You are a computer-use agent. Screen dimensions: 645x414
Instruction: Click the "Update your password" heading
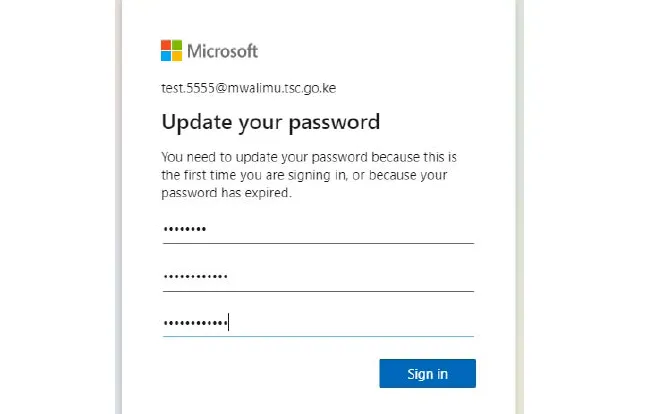(270, 123)
